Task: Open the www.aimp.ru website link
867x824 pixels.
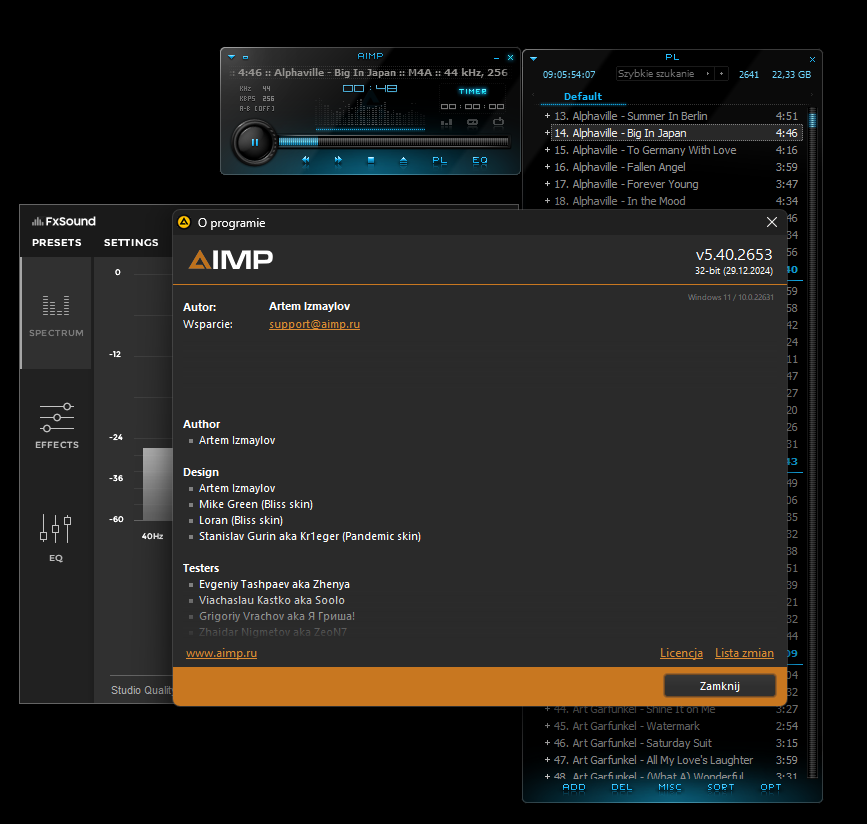Action: click(221, 653)
